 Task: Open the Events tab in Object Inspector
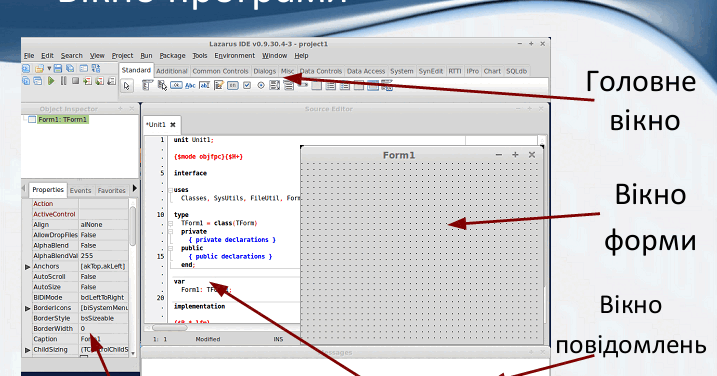(80, 190)
